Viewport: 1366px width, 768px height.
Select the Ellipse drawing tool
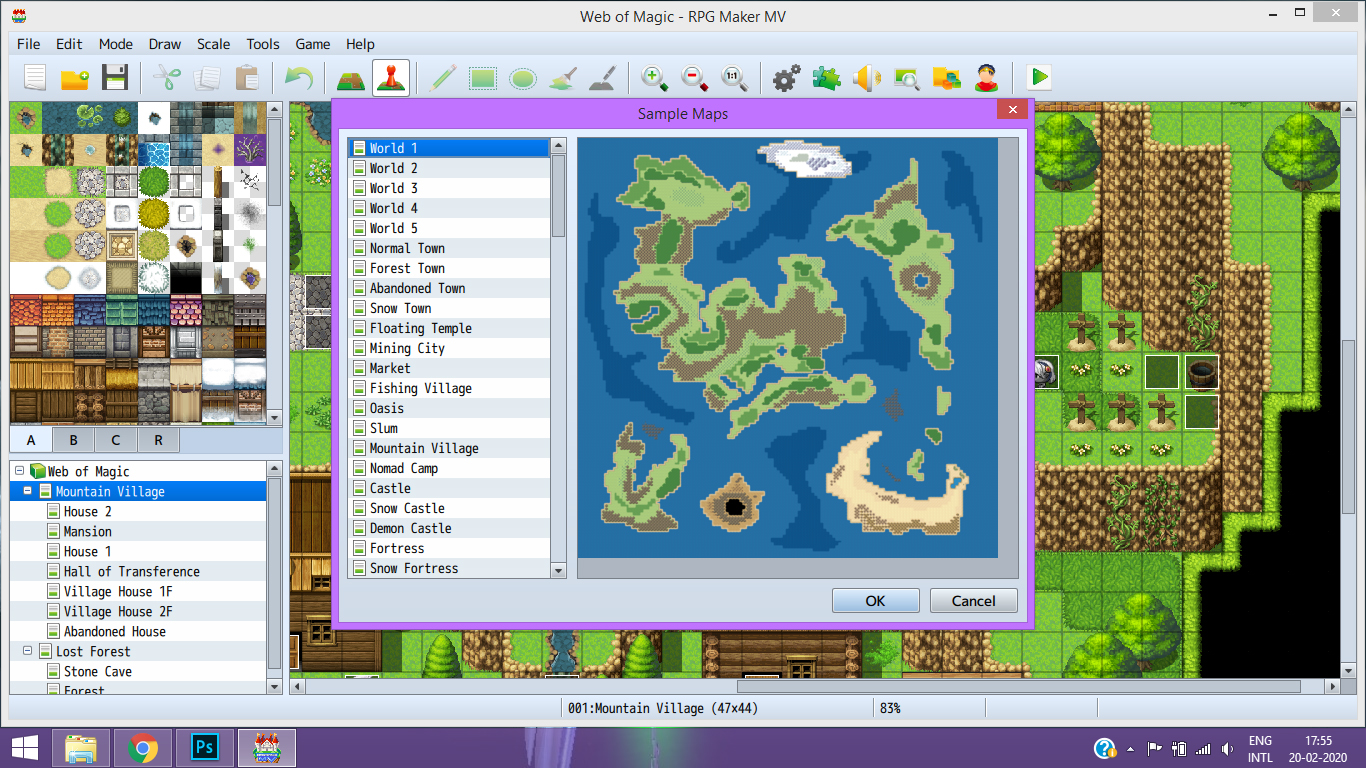point(522,77)
